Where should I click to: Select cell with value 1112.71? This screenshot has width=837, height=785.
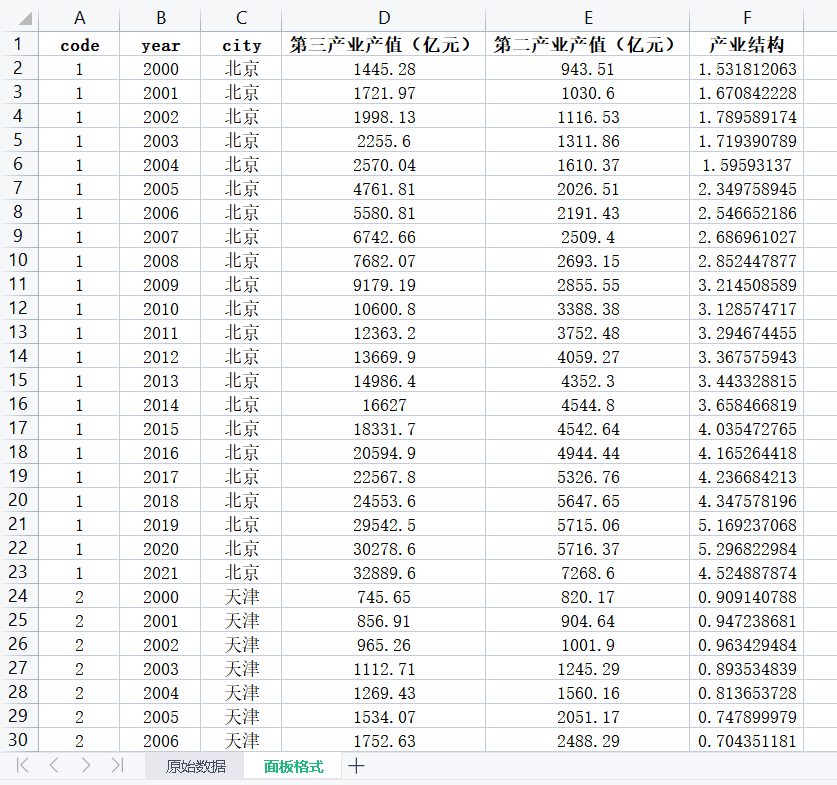tap(384, 669)
